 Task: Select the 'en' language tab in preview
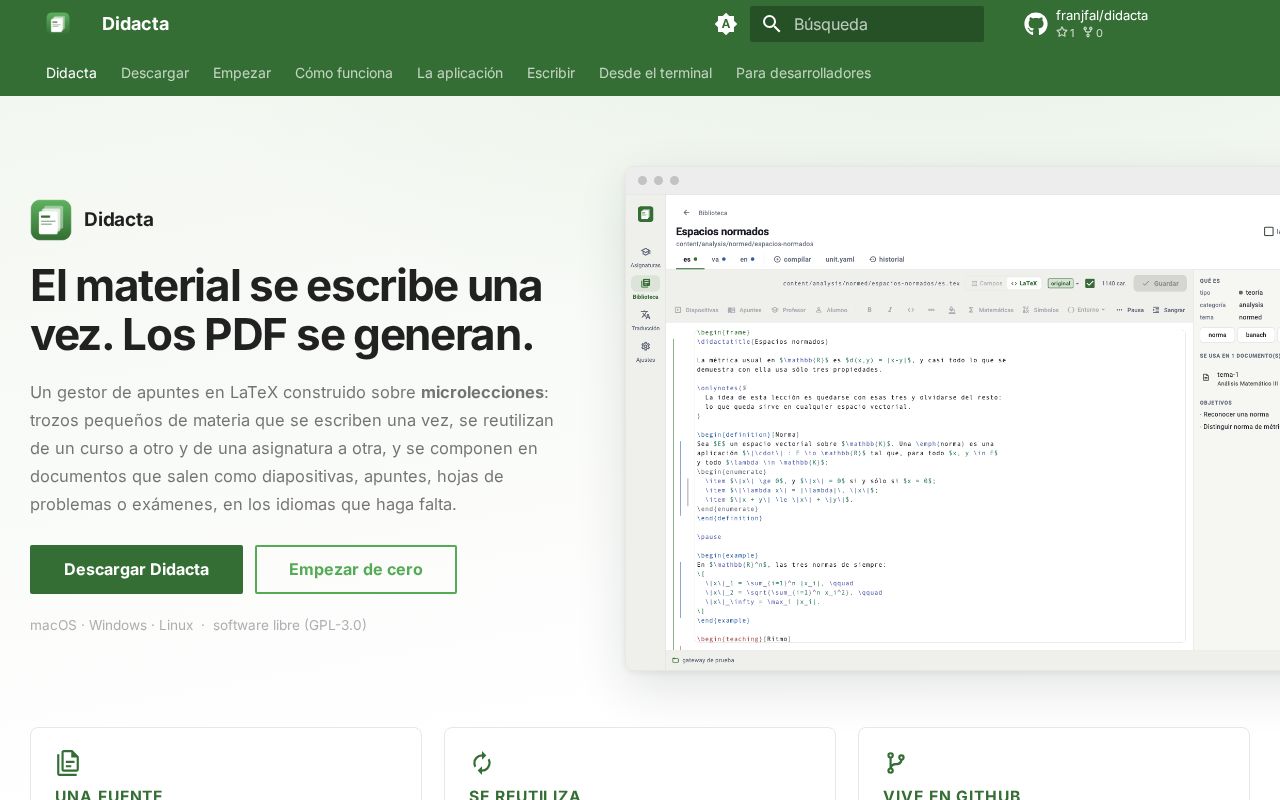[x=746, y=259]
